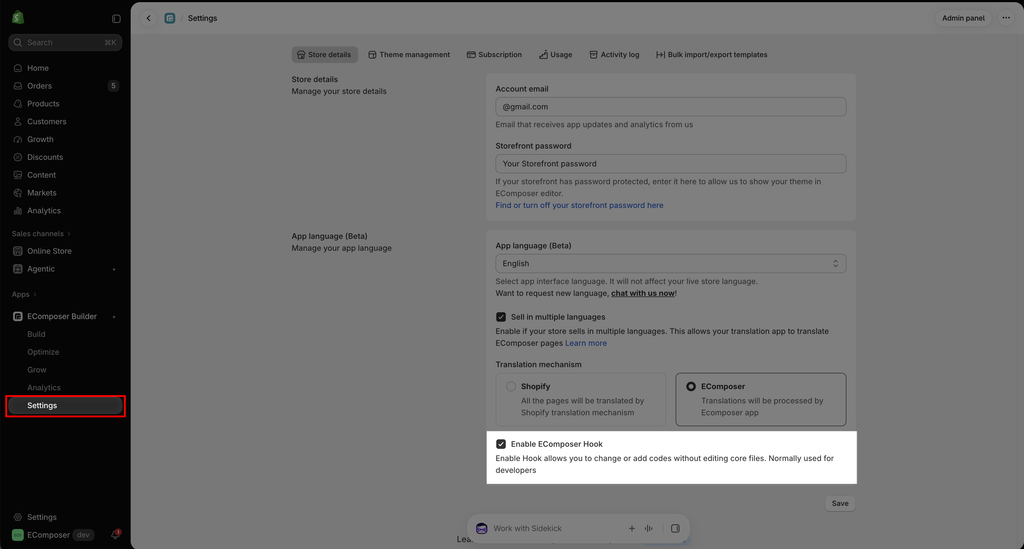Click the Learn more link
Image resolution: width=1024 pixels, height=549 pixels.
tap(586, 343)
